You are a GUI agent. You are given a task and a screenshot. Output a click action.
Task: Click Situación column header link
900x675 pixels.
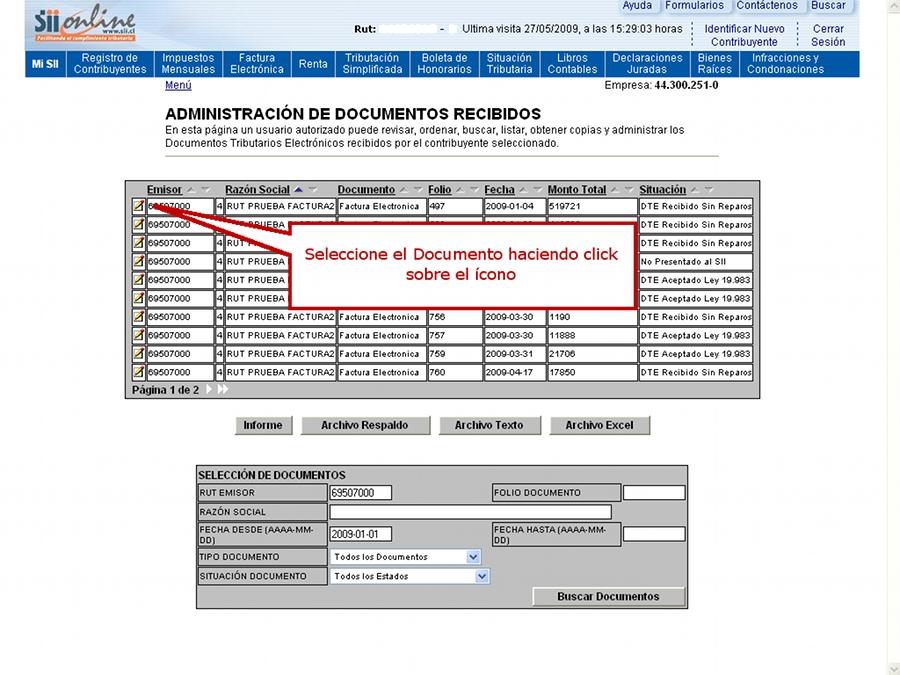[x=662, y=189]
